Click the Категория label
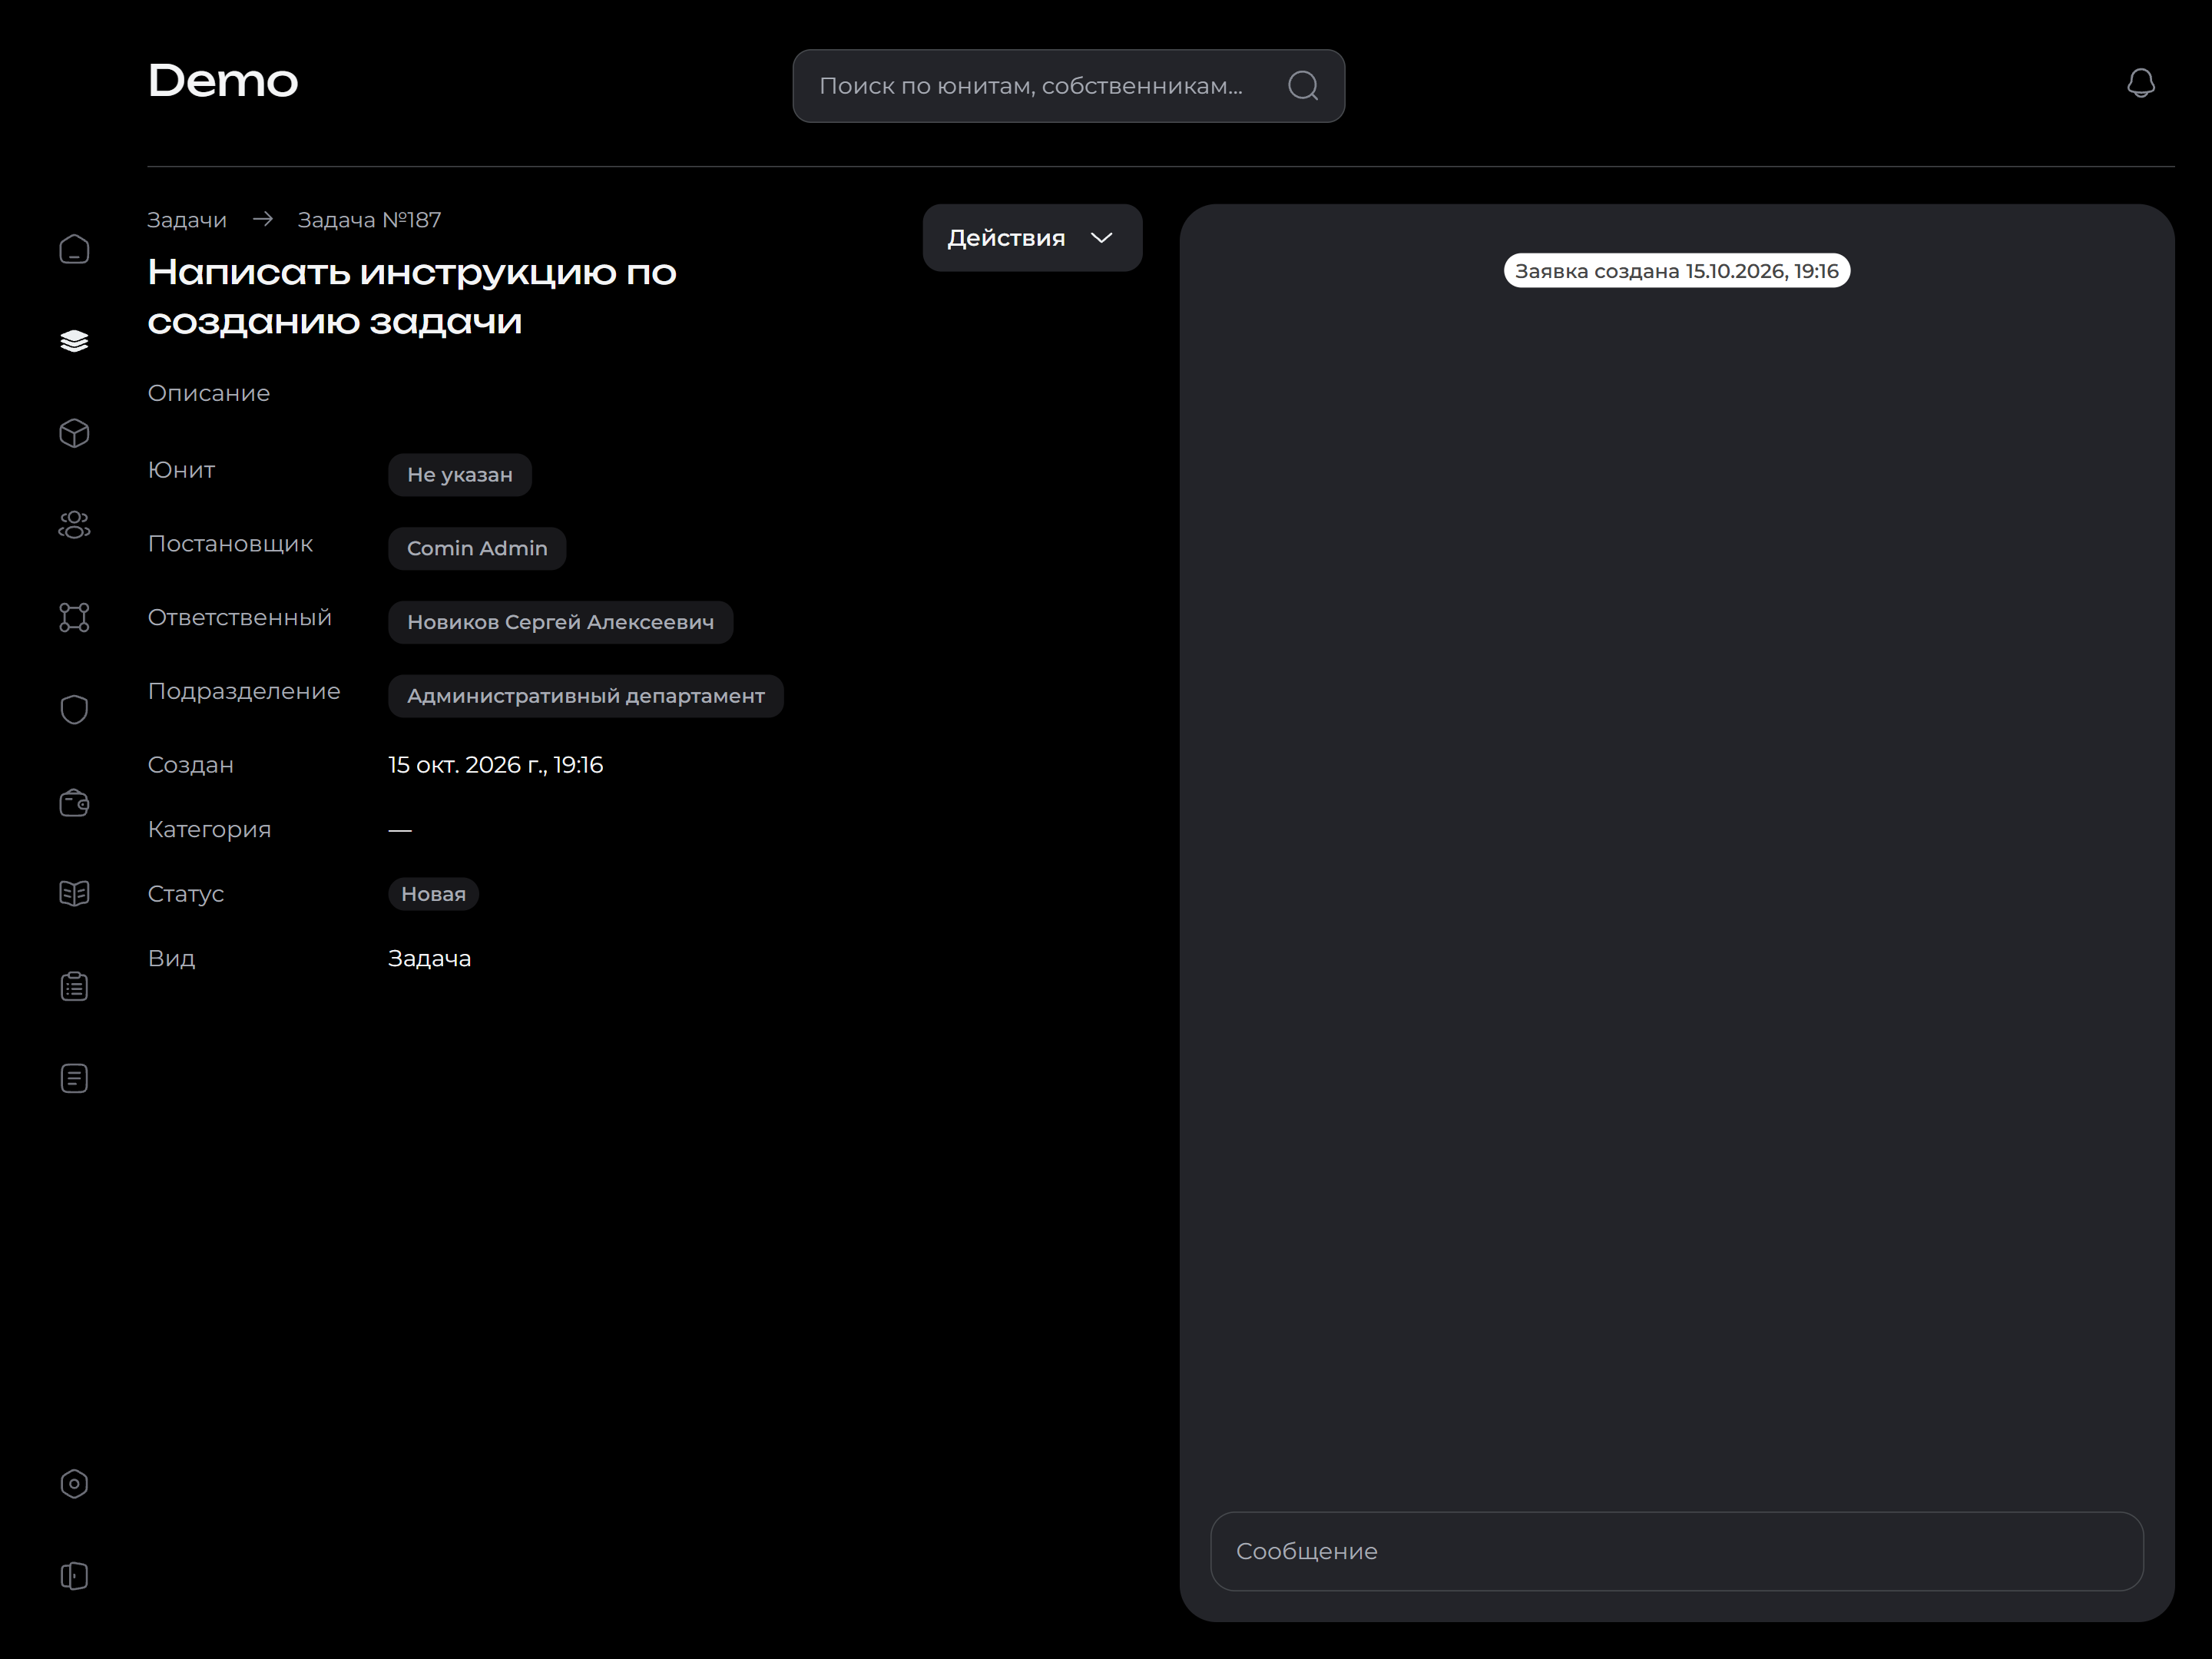2212x1659 pixels. click(209, 829)
